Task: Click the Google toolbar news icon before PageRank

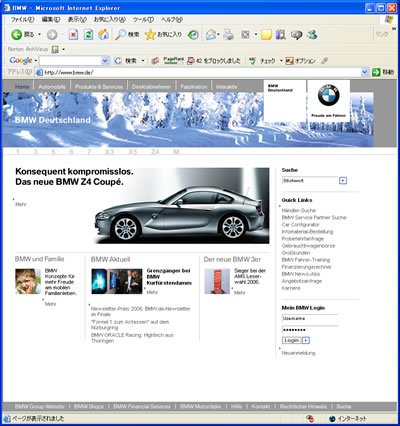Action: 155,61
